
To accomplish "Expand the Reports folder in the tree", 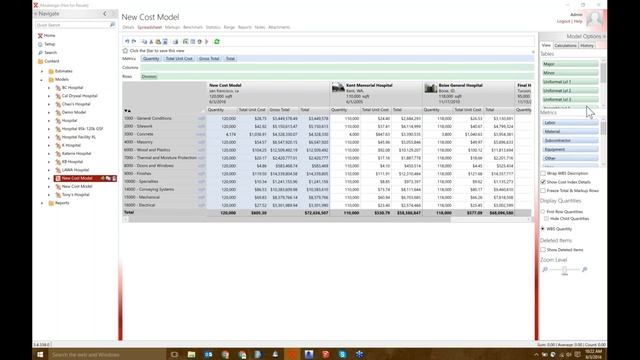I will pos(42,203).
